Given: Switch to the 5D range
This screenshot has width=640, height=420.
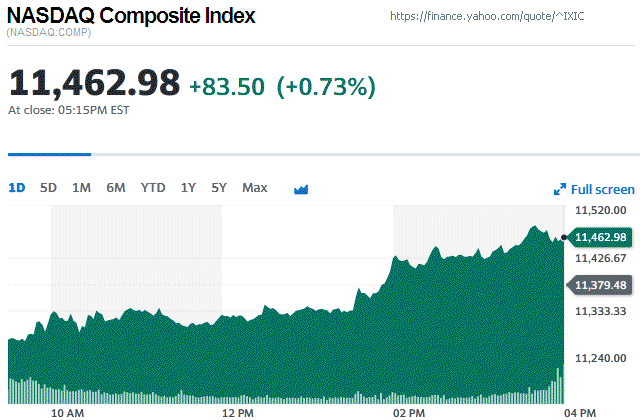Looking at the screenshot, I should click(x=48, y=188).
